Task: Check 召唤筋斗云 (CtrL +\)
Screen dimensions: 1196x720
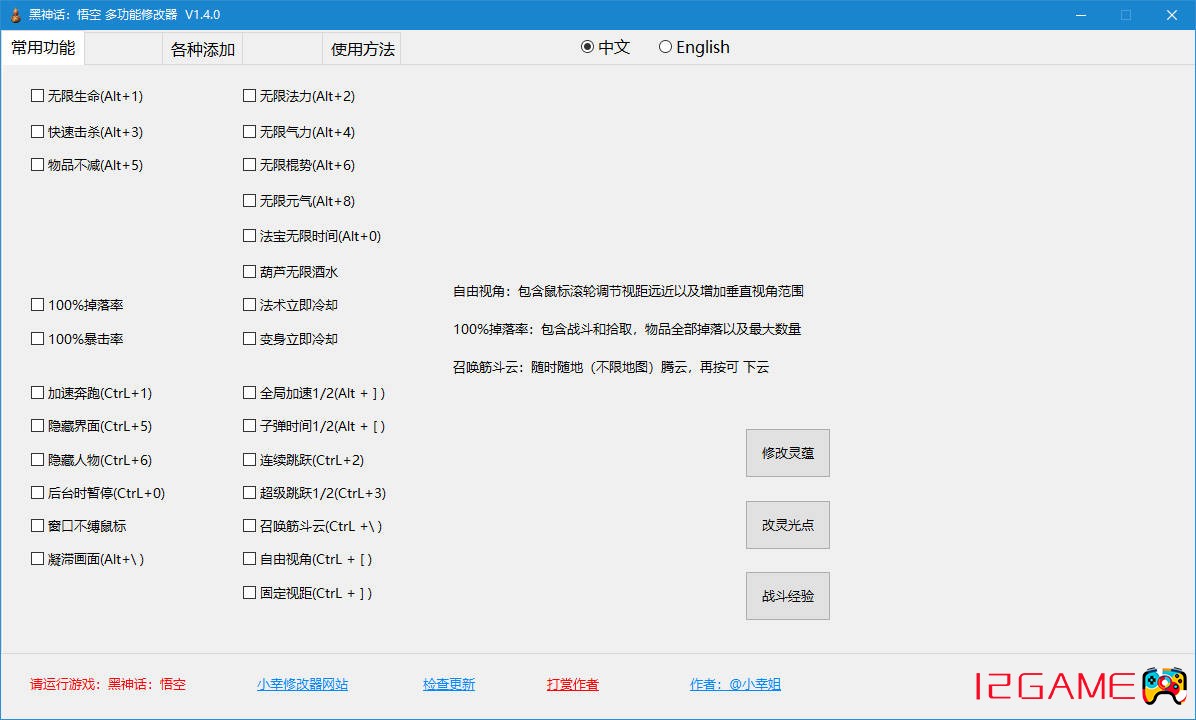Action: (x=249, y=525)
